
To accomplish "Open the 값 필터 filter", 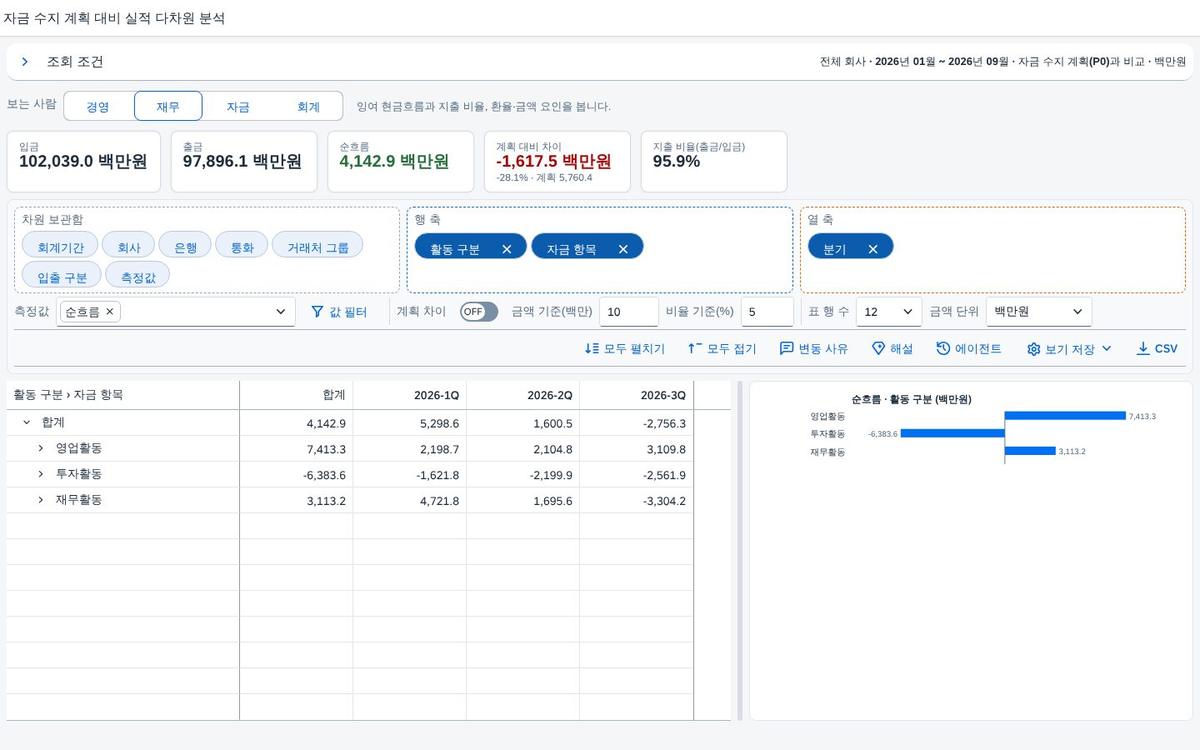I will pos(340,312).
